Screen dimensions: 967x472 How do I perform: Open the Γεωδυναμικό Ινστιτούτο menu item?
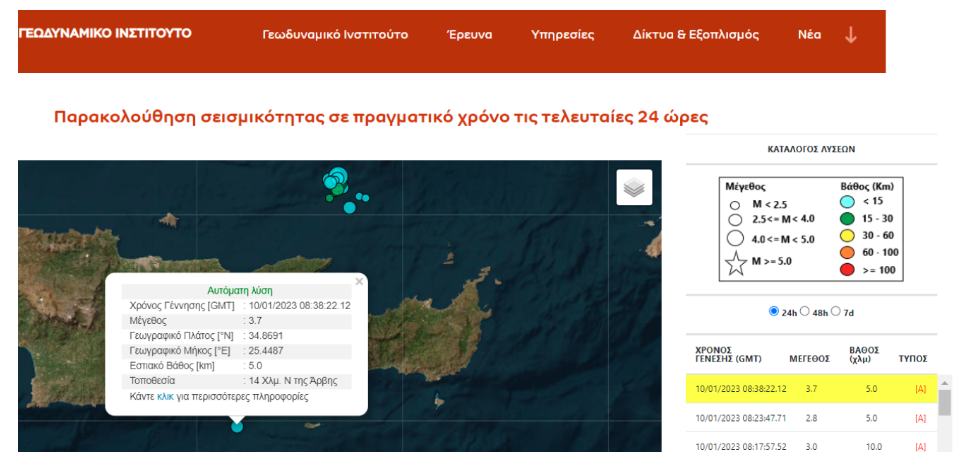pyautogui.click(x=335, y=35)
